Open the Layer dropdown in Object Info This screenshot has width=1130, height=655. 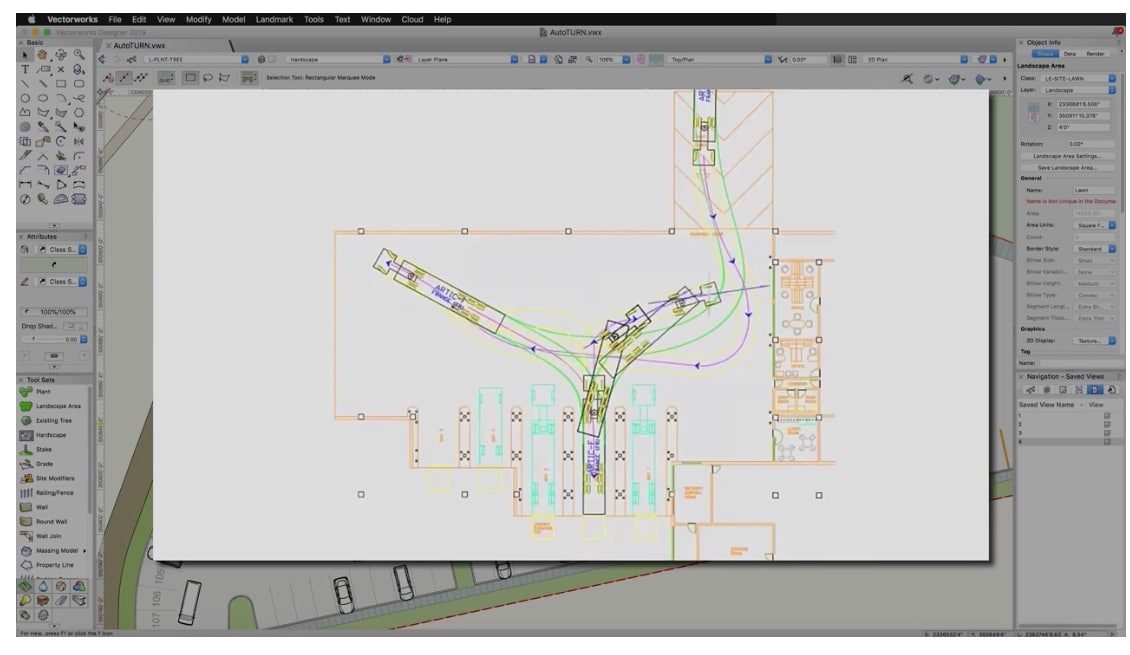pos(1078,90)
